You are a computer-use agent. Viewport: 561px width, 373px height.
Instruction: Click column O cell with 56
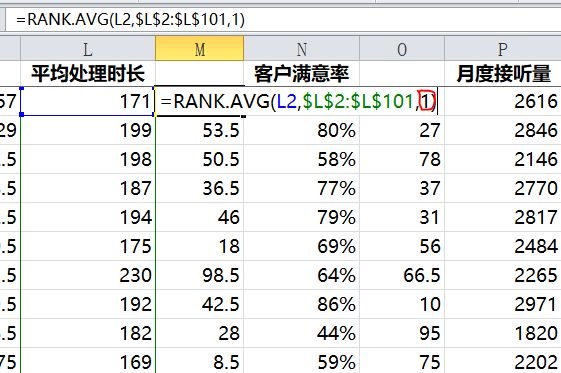coord(402,246)
